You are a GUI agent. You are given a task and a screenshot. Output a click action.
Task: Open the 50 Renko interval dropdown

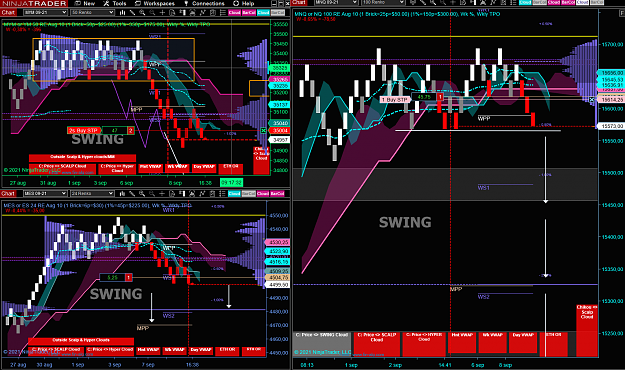tap(92, 12)
